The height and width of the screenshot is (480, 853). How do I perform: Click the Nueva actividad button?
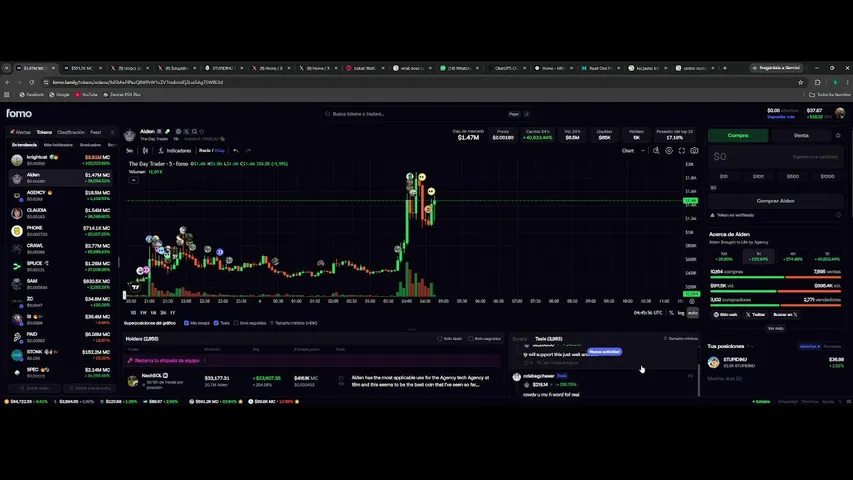click(604, 352)
